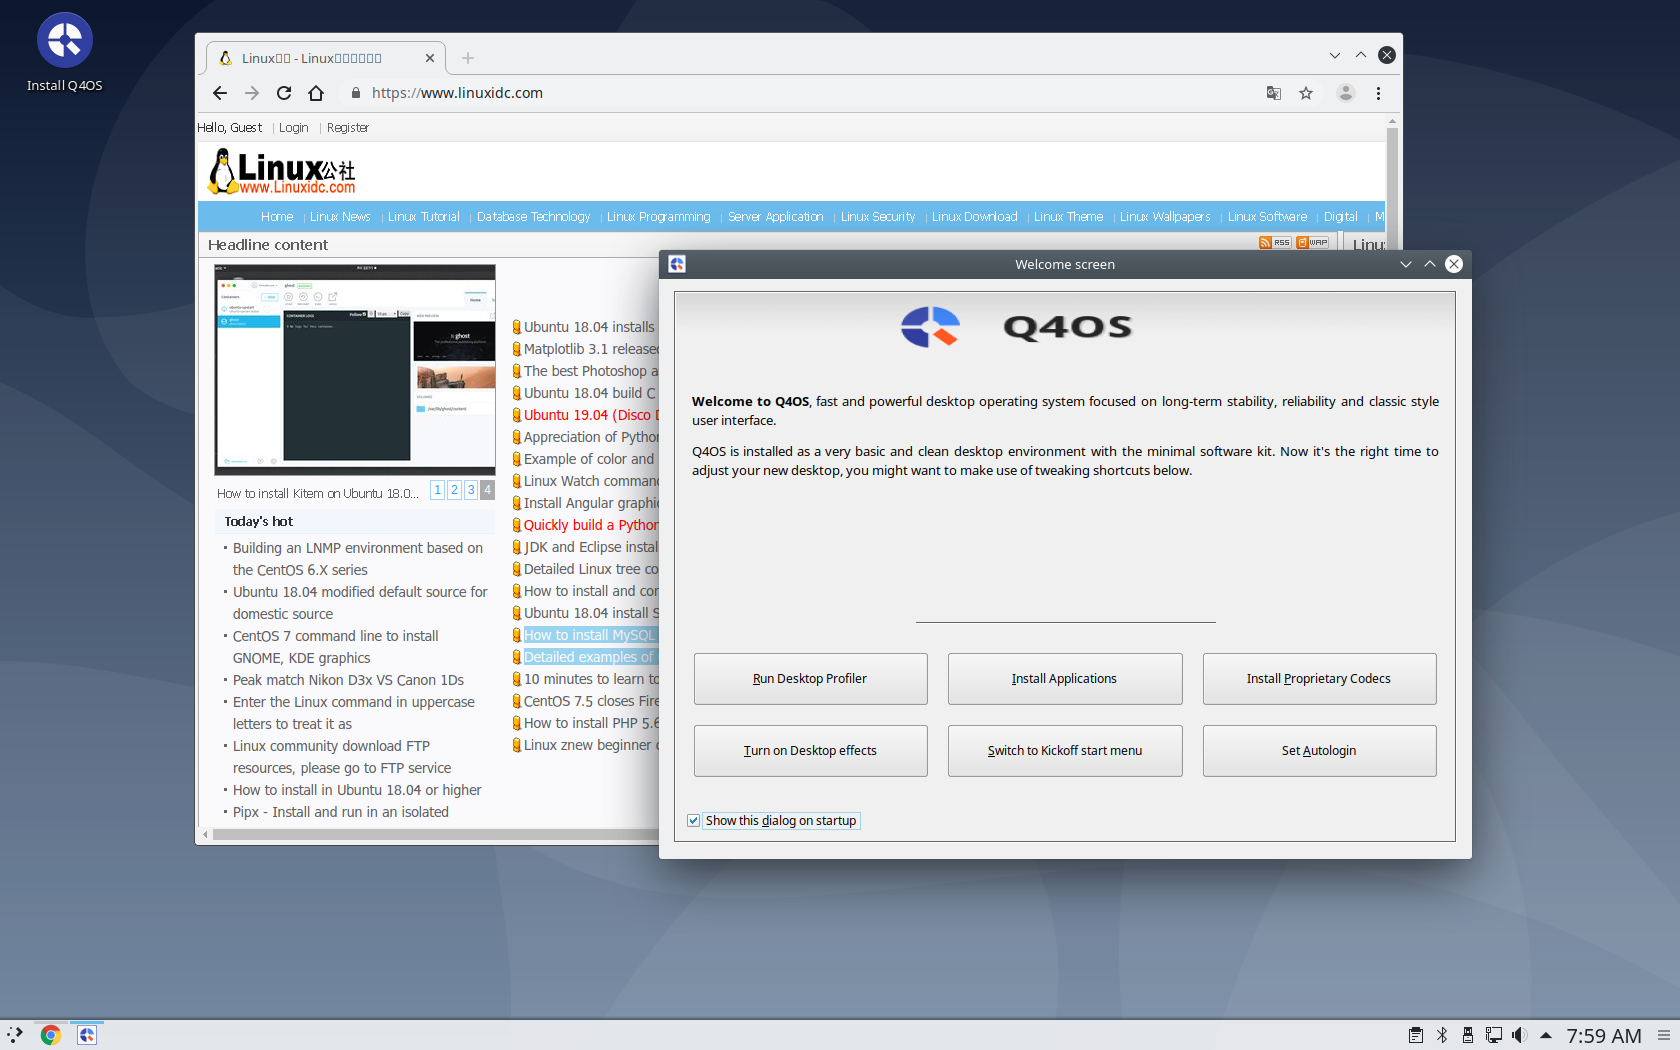Open Database Technology navigation item
This screenshot has width=1680, height=1050.
click(533, 217)
